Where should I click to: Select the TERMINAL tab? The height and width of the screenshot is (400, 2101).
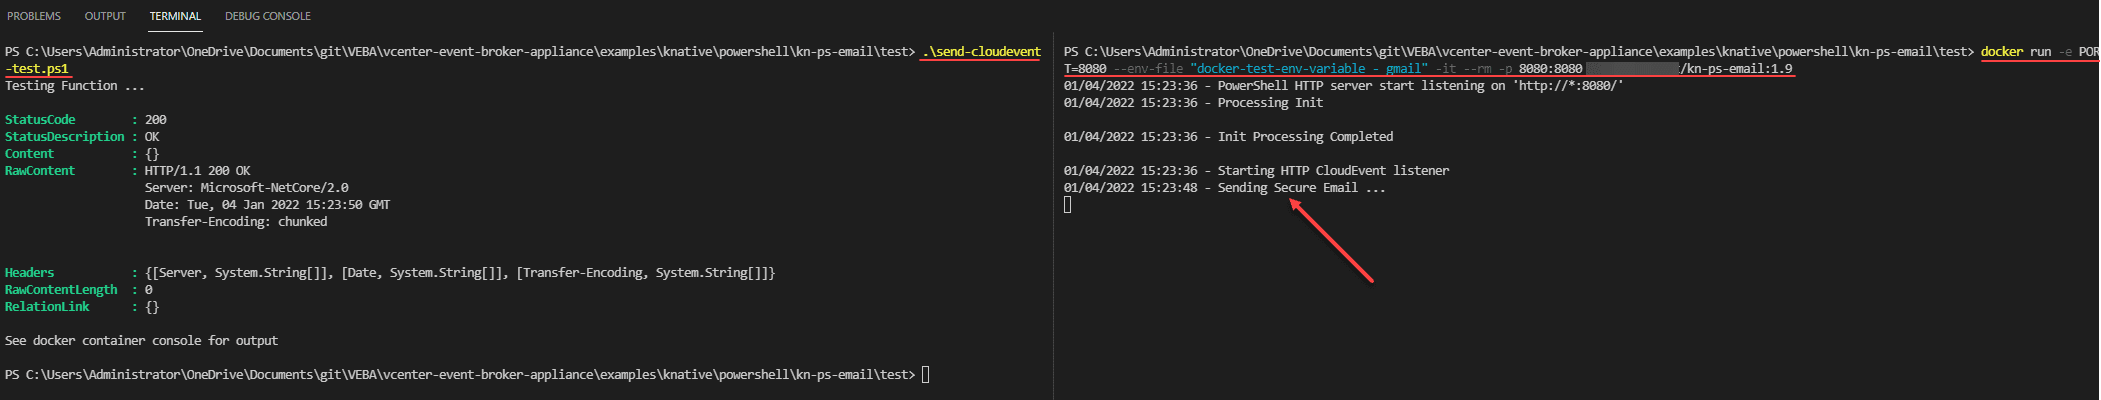pyautogui.click(x=175, y=16)
